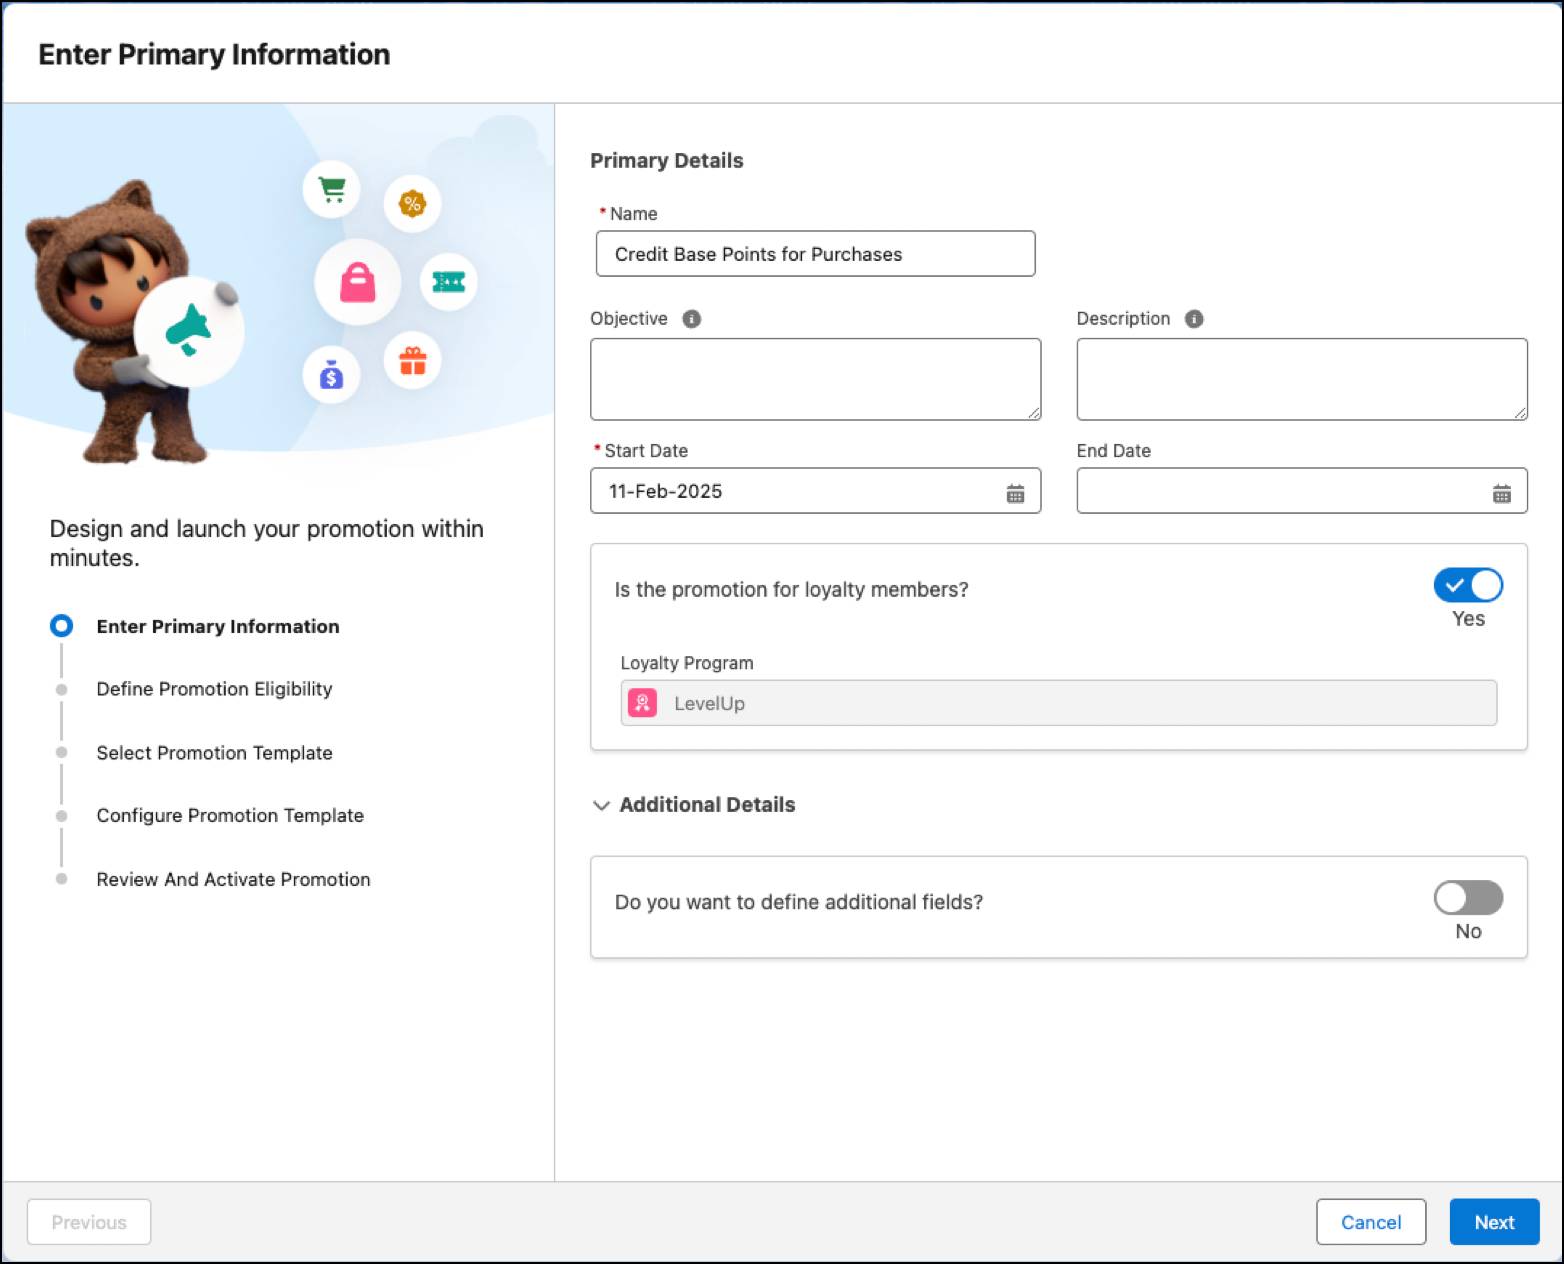Click the Previous button
1564x1264 pixels.
tap(89, 1222)
